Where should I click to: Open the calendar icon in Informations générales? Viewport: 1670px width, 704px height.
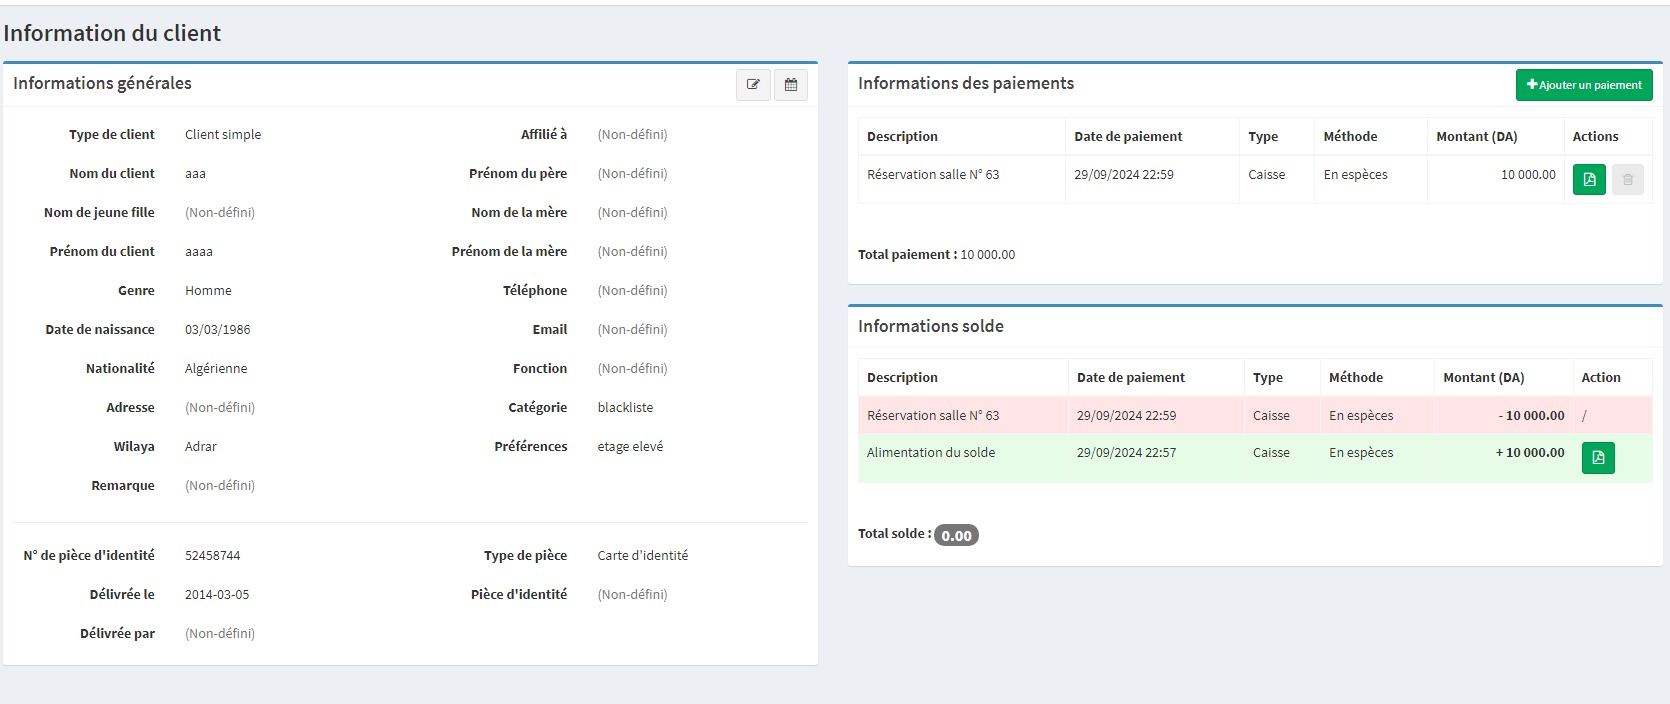(791, 85)
